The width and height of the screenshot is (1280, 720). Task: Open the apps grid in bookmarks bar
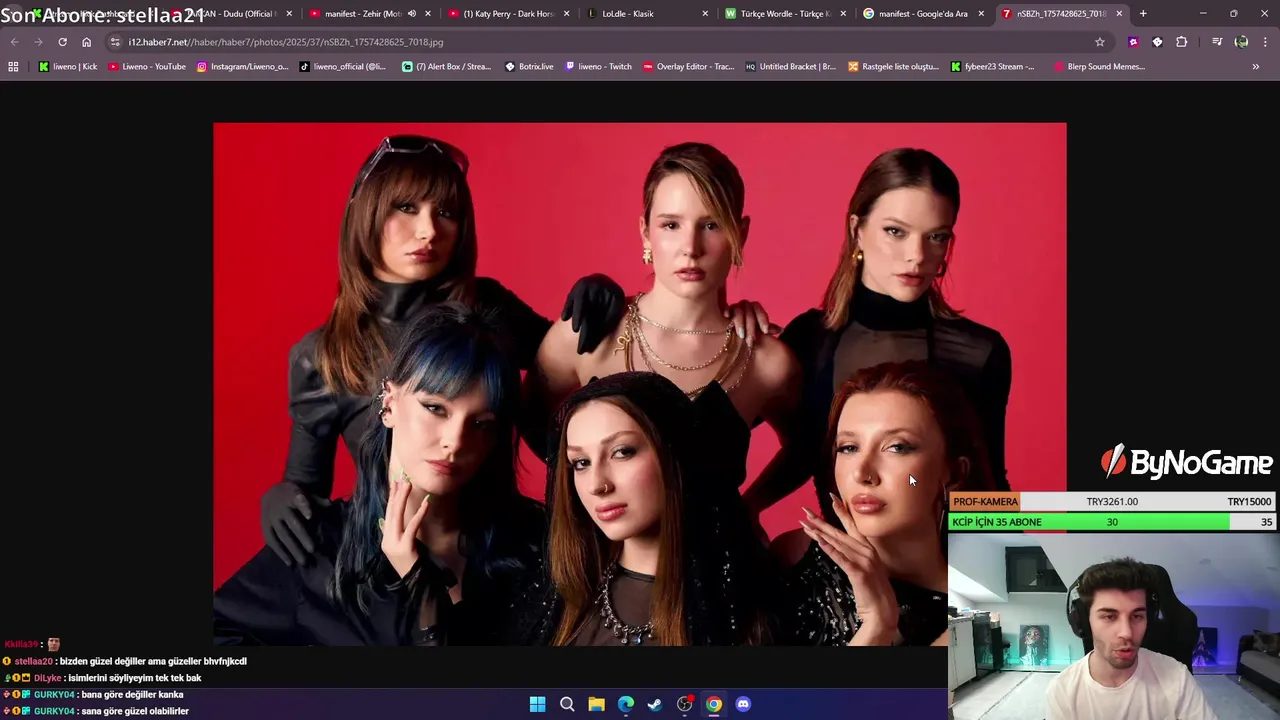click(13, 67)
